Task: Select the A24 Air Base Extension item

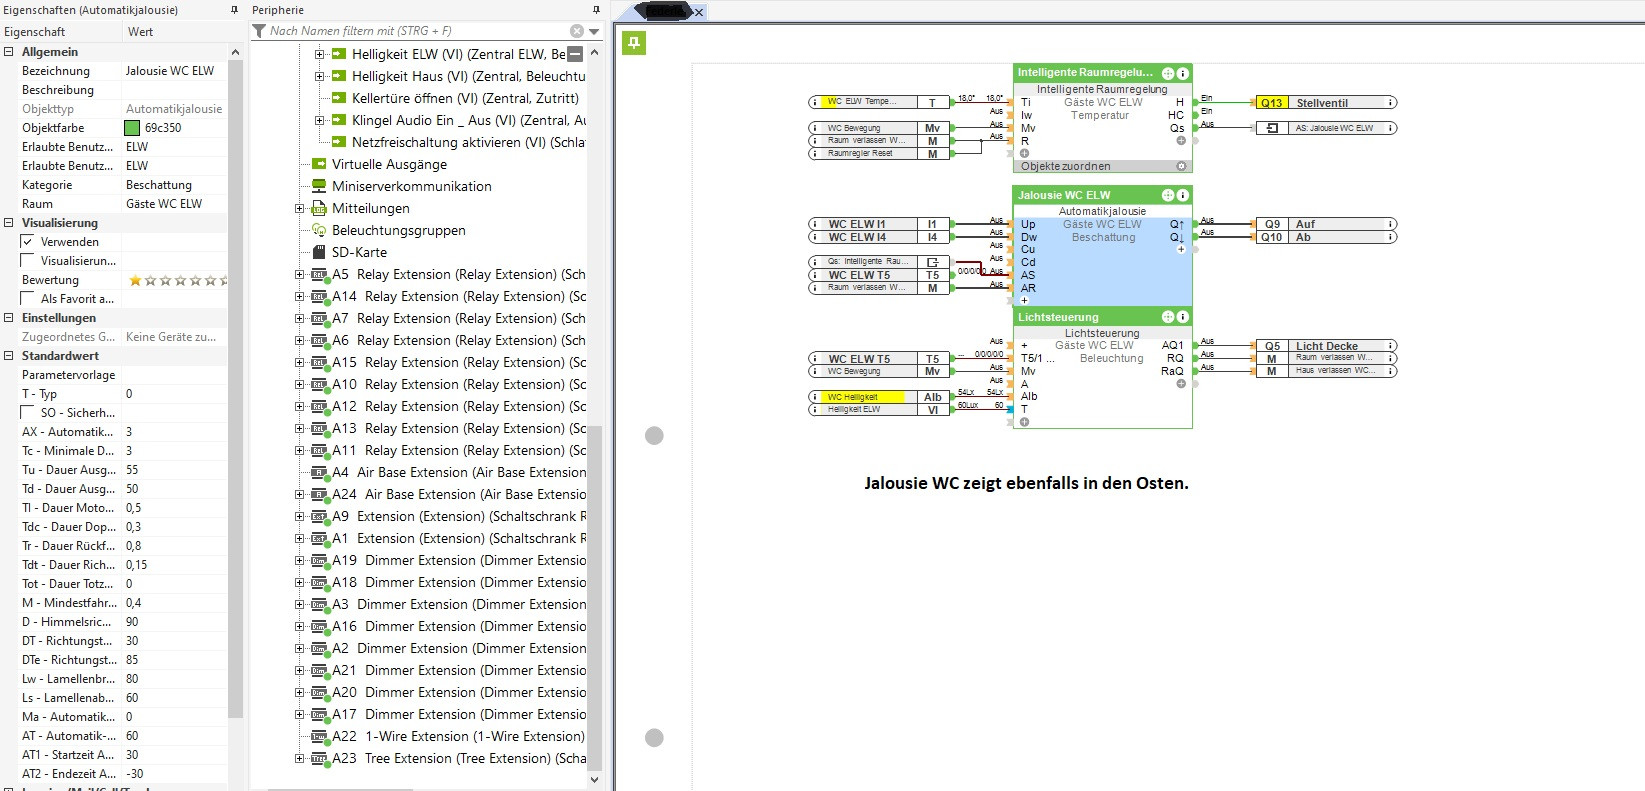Action: point(459,494)
